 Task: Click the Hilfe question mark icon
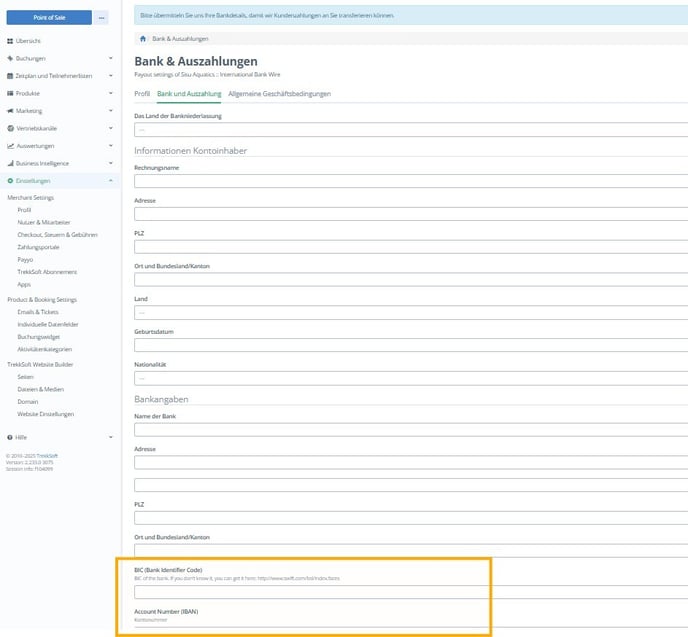10,437
